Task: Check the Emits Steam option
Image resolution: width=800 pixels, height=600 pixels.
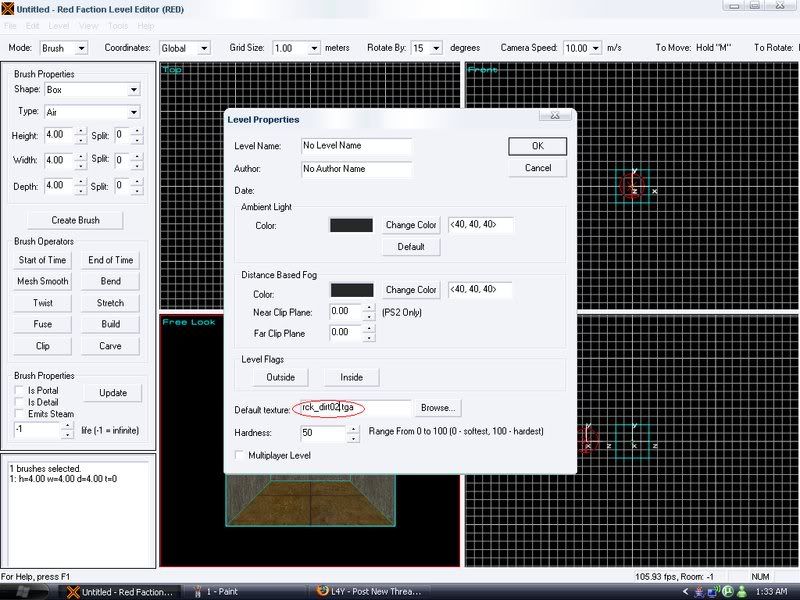Action: [19, 413]
